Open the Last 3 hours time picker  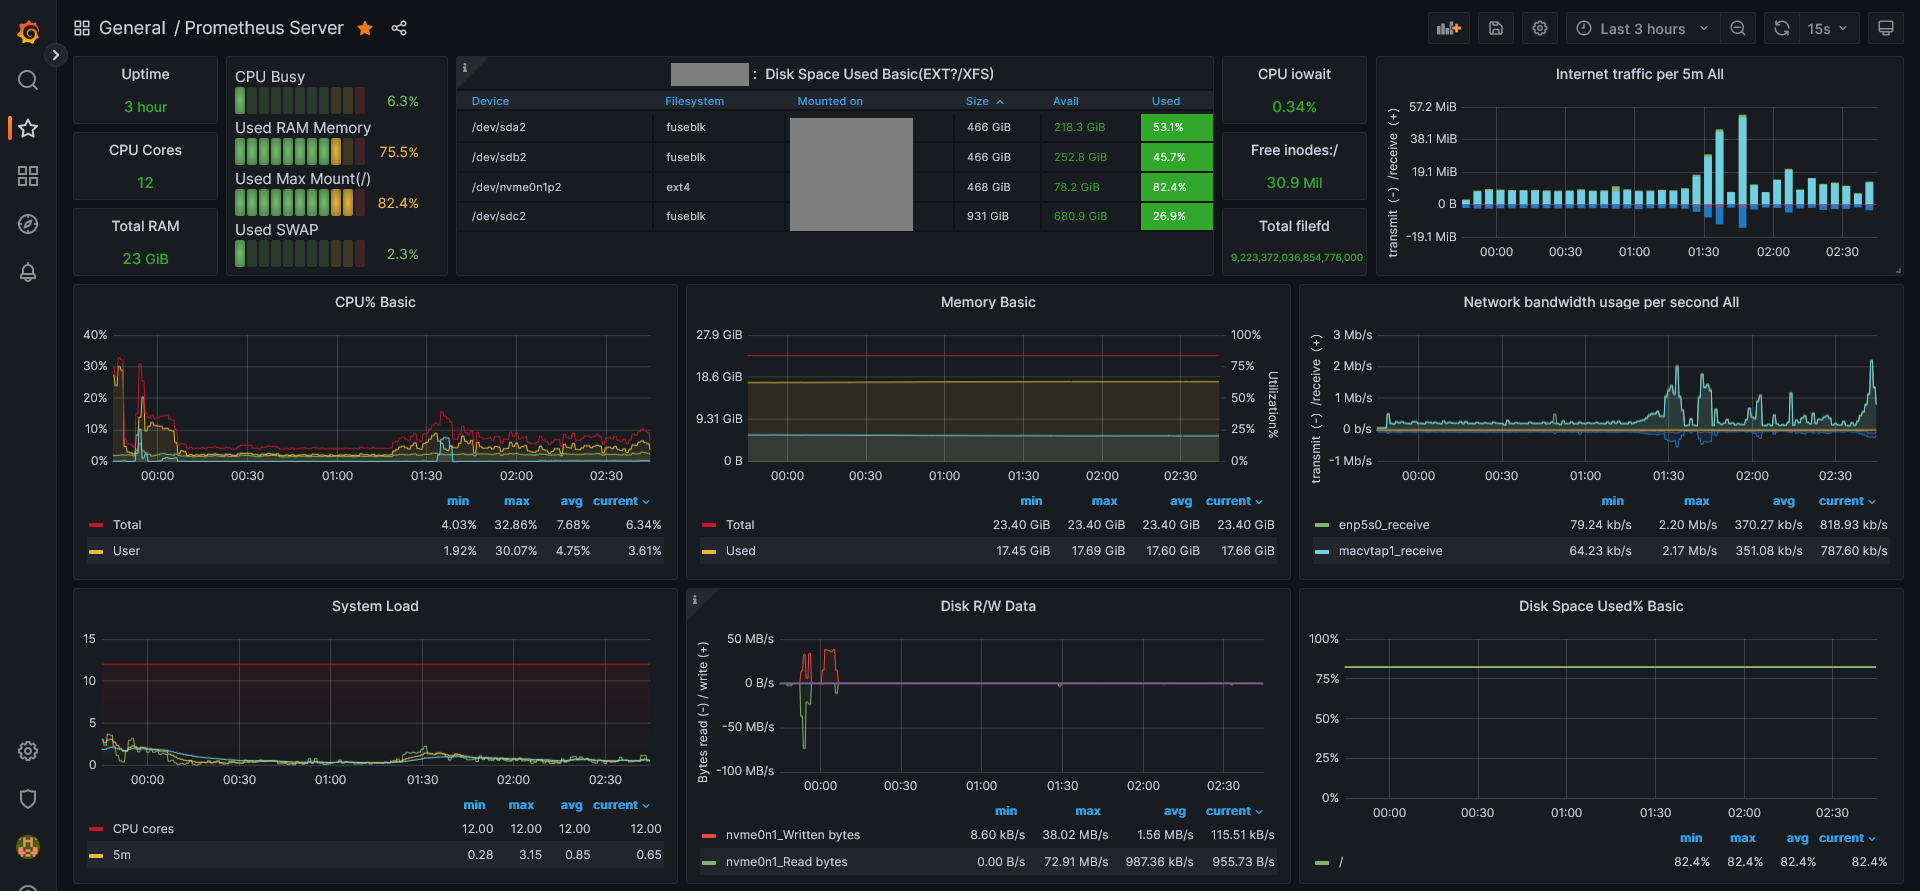pyautogui.click(x=1644, y=28)
